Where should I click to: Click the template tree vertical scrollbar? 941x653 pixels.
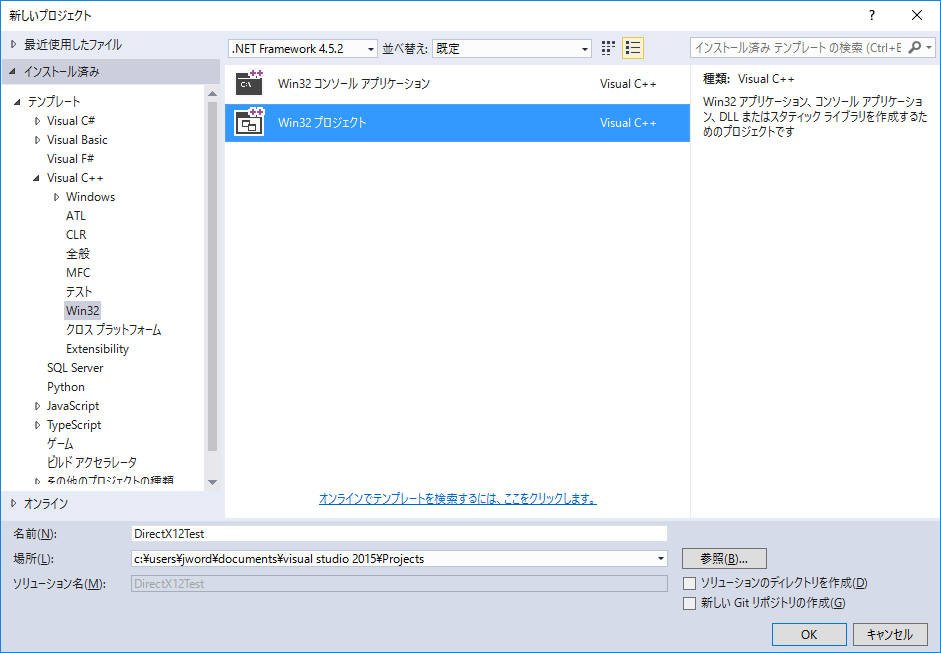tap(212, 280)
